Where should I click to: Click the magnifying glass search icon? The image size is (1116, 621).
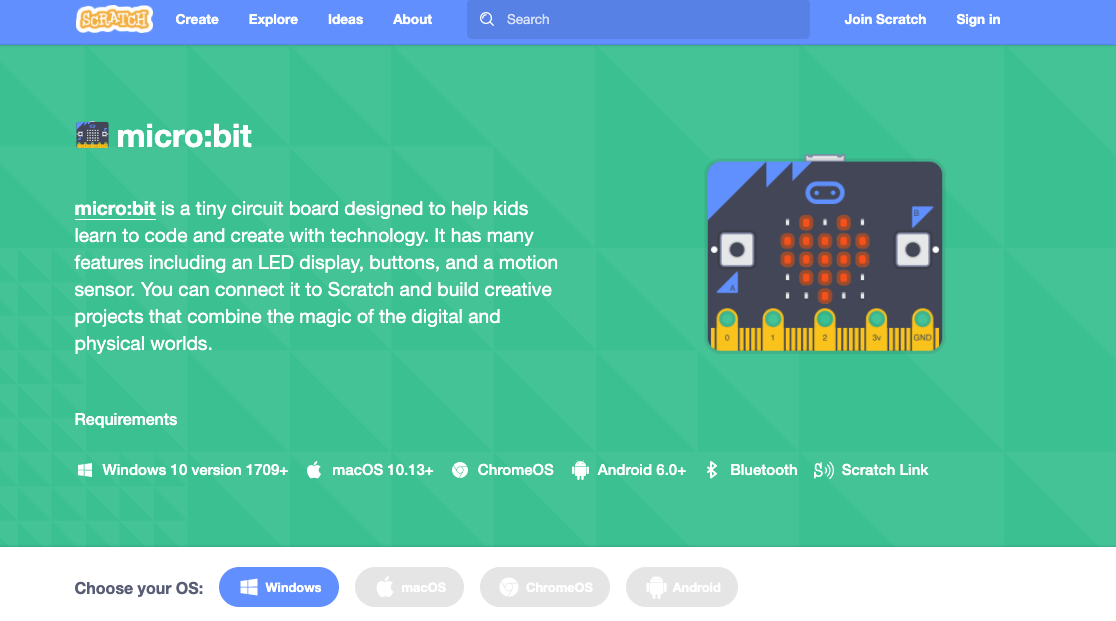[487, 19]
